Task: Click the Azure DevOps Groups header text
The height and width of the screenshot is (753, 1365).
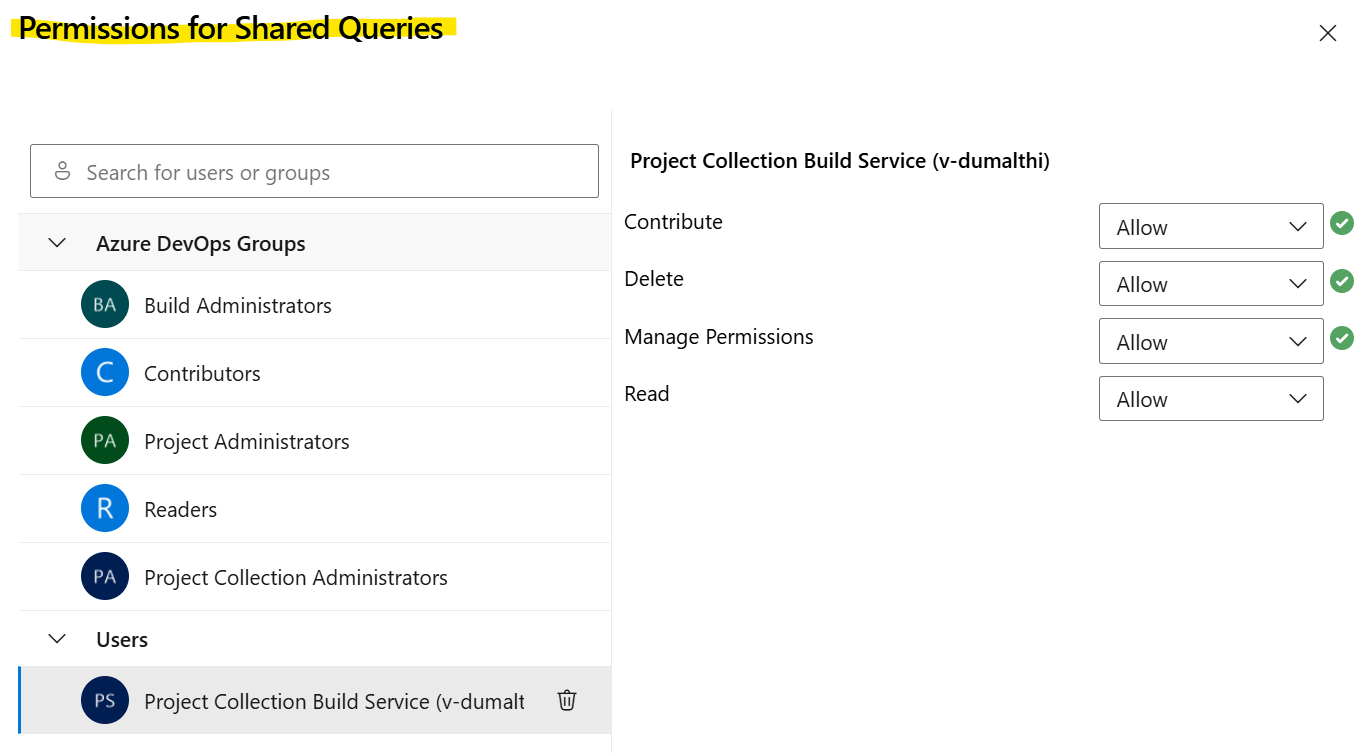Action: 201,244
